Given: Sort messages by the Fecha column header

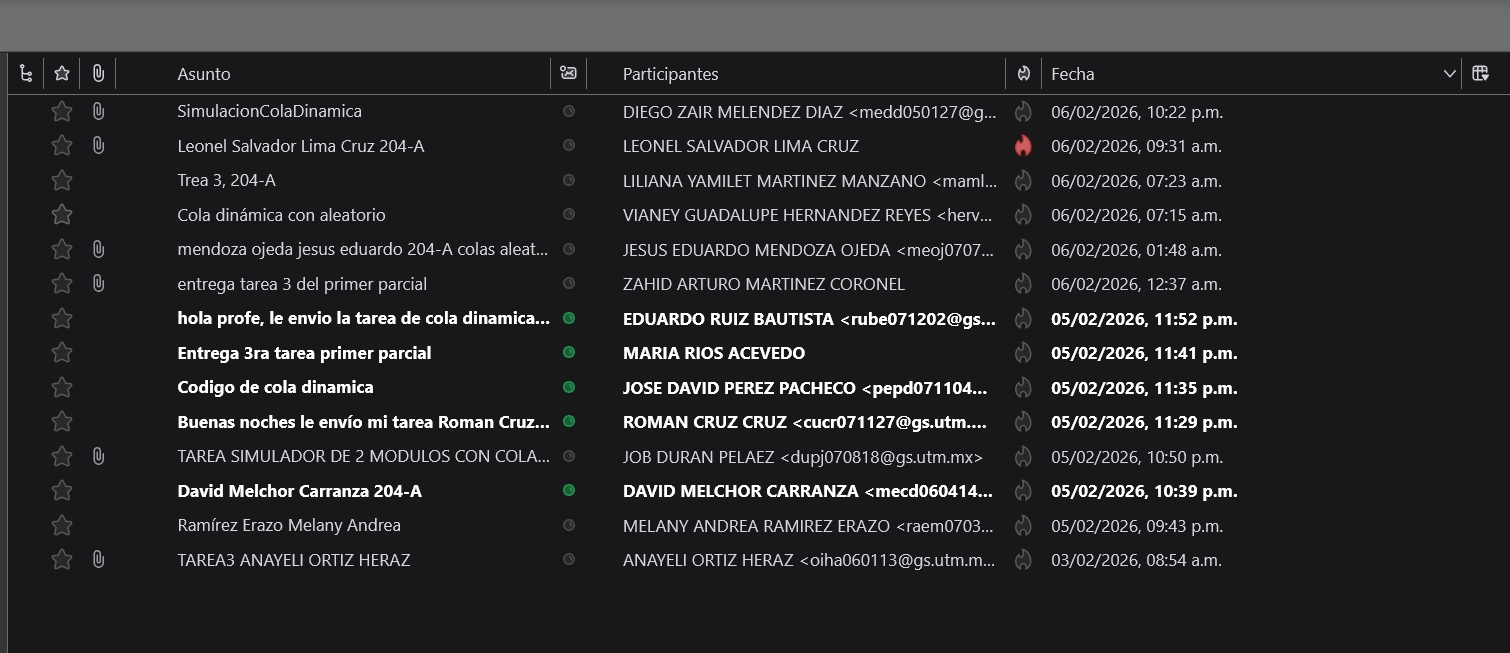Looking at the screenshot, I should coord(1073,74).
